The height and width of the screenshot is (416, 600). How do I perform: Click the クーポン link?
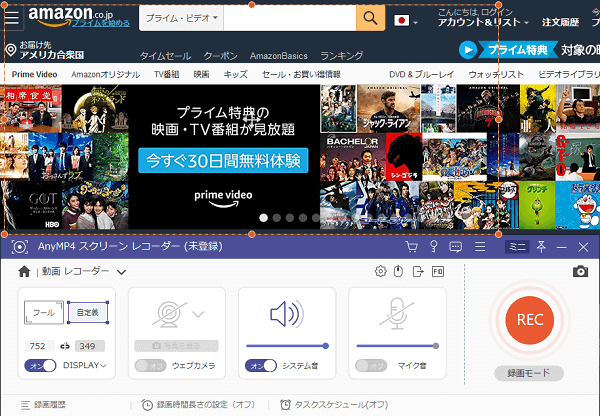click(220, 56)
